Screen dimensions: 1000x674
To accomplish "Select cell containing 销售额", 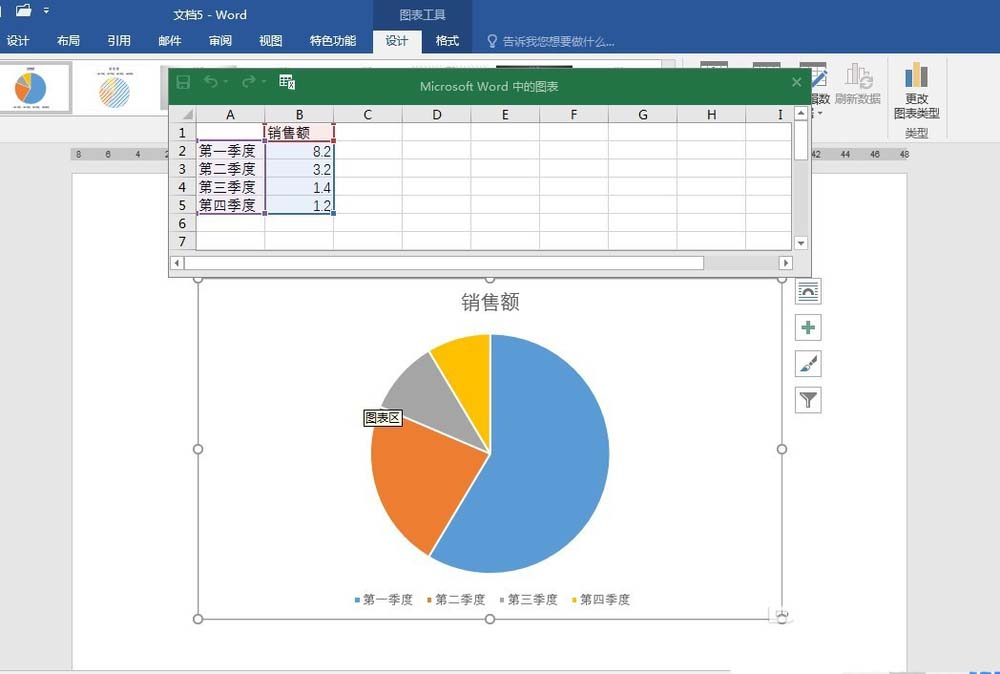I will click(x=299, y=133).
